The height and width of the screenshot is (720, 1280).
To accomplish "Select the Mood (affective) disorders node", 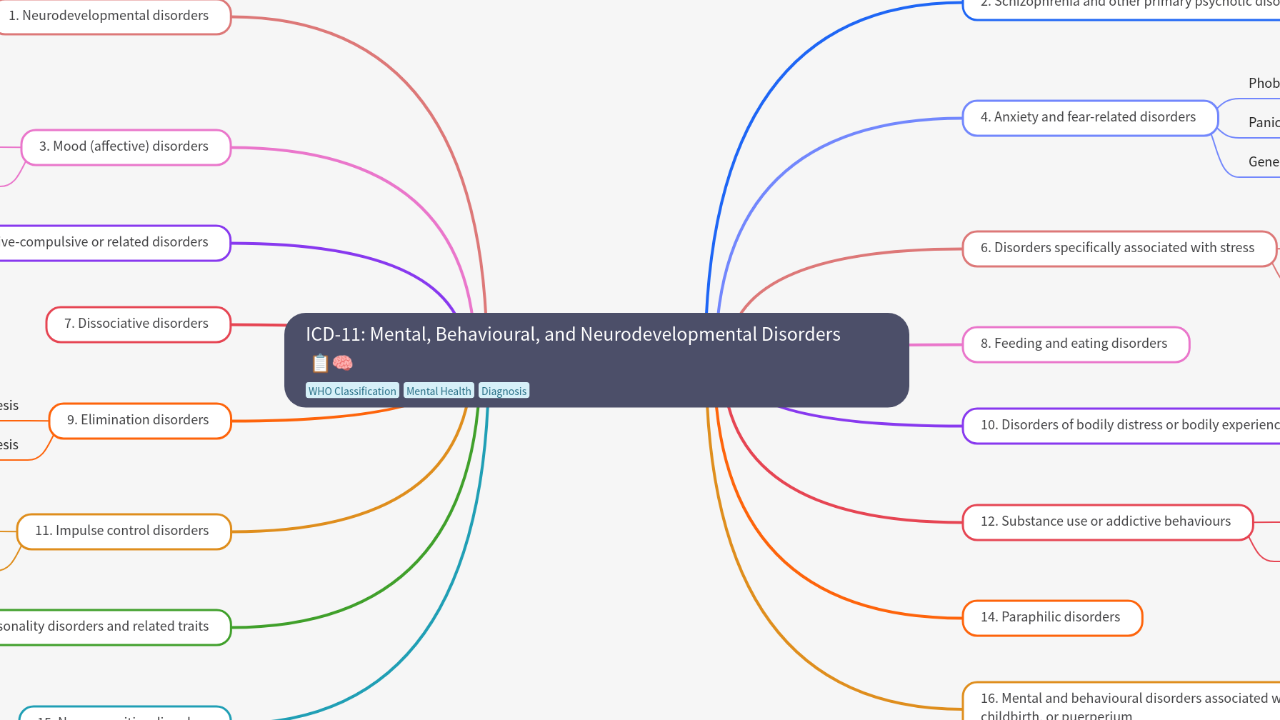I will [125, 147].
